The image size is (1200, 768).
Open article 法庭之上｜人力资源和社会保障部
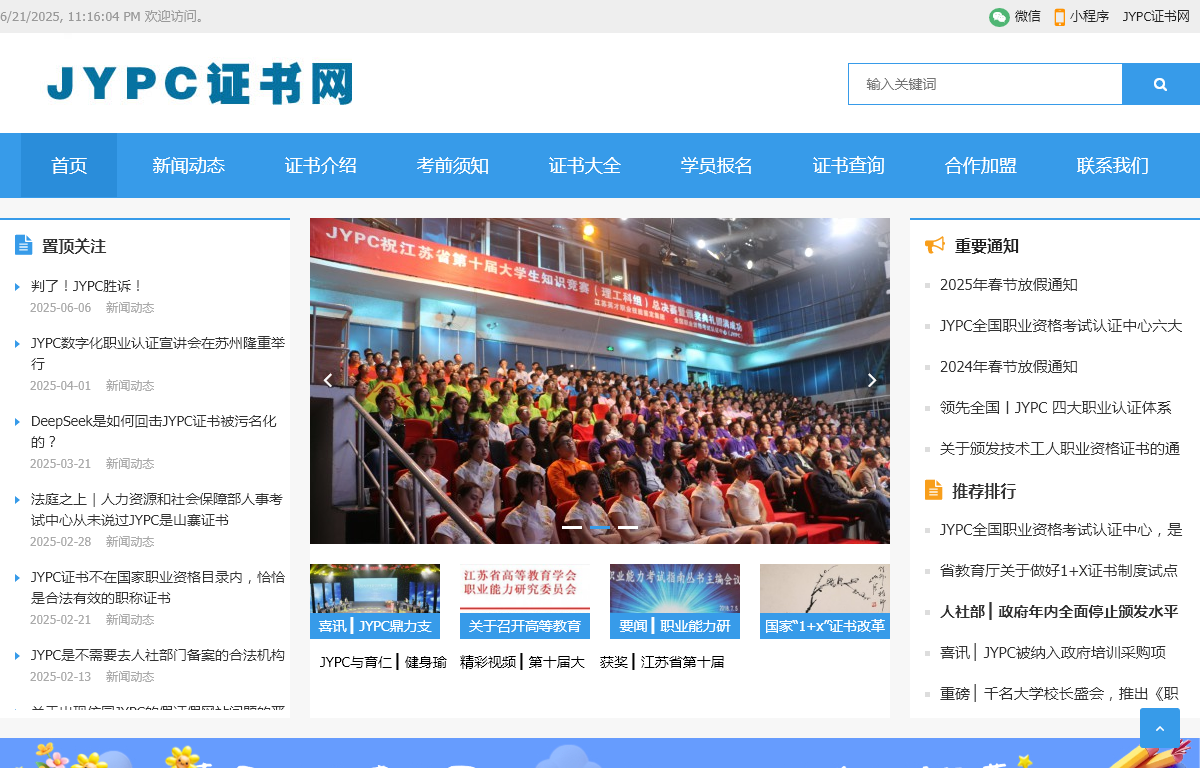157,509
